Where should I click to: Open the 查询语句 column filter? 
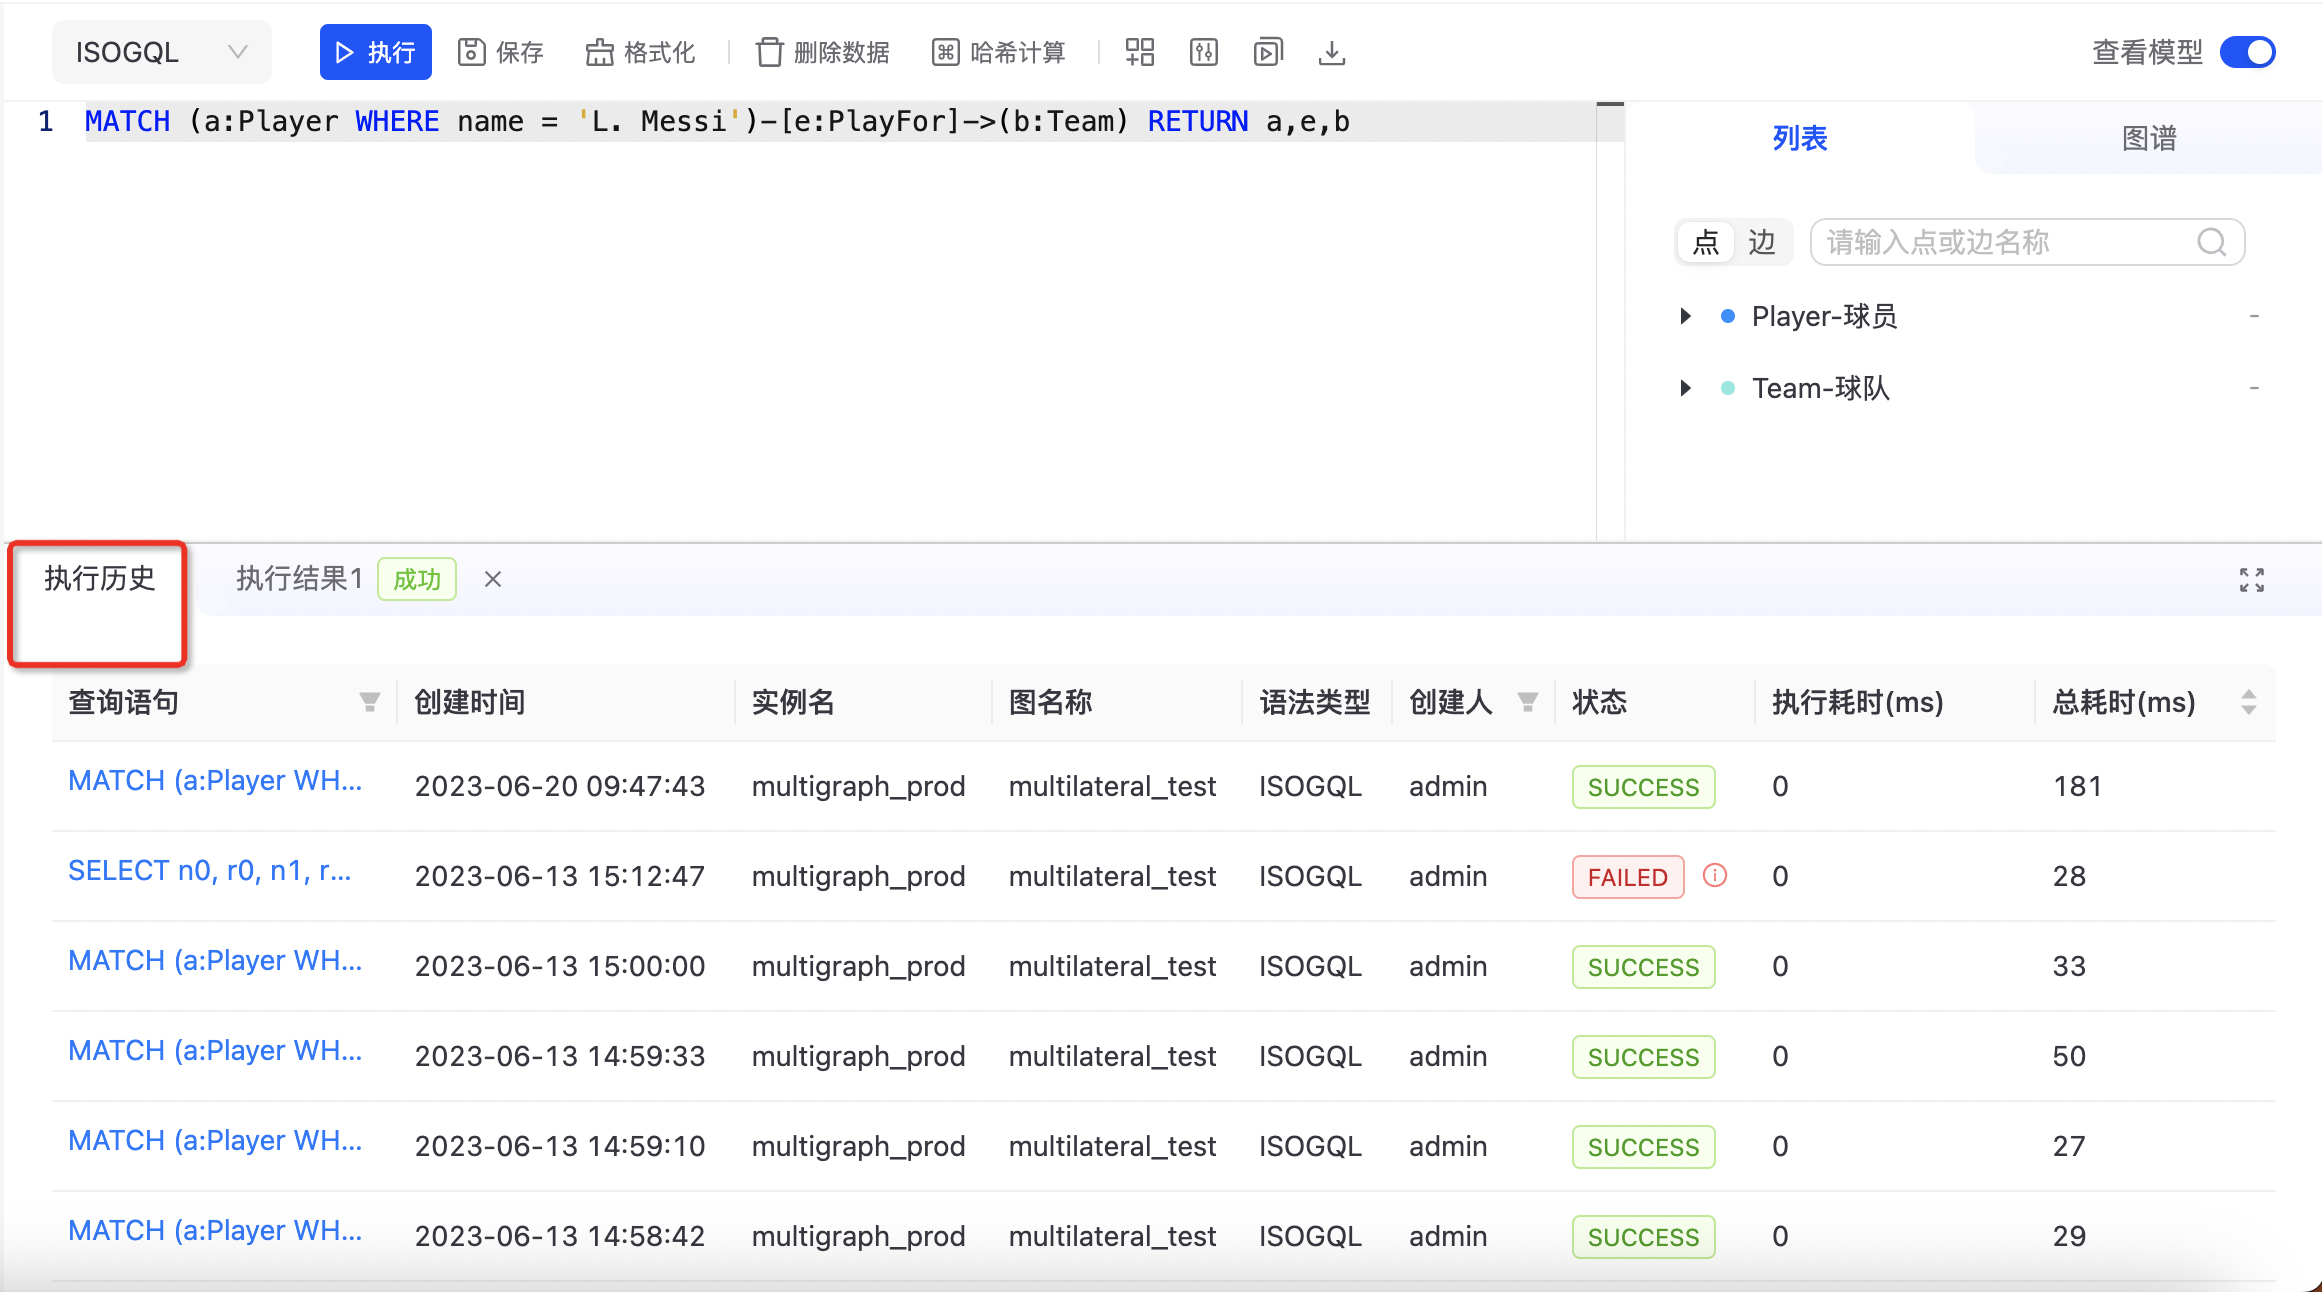tap(370, 702)
